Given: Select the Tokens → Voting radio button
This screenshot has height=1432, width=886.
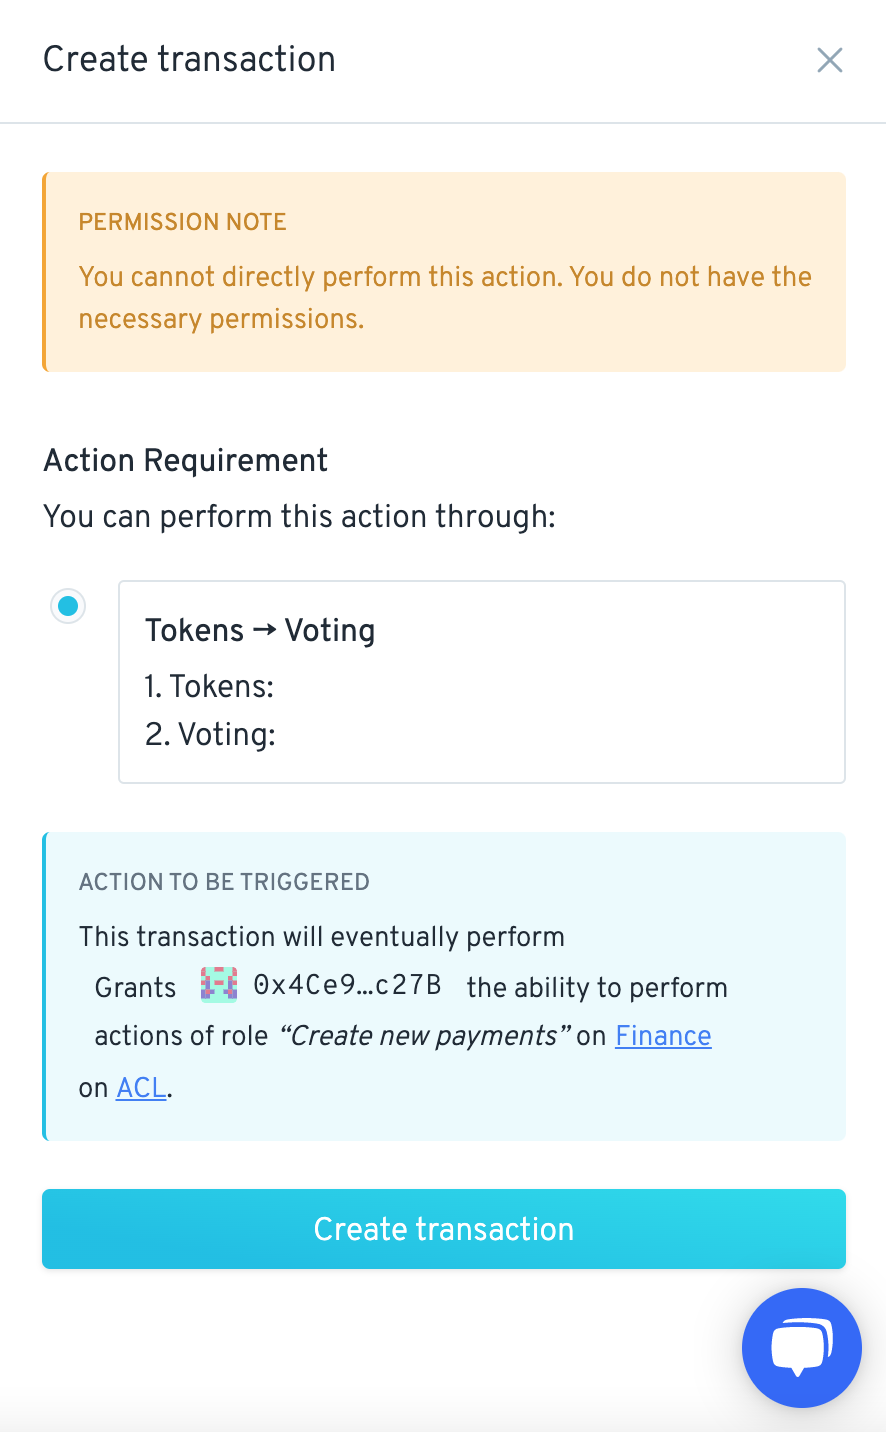Looking at the screenshot, I should [x=68, y=606].
